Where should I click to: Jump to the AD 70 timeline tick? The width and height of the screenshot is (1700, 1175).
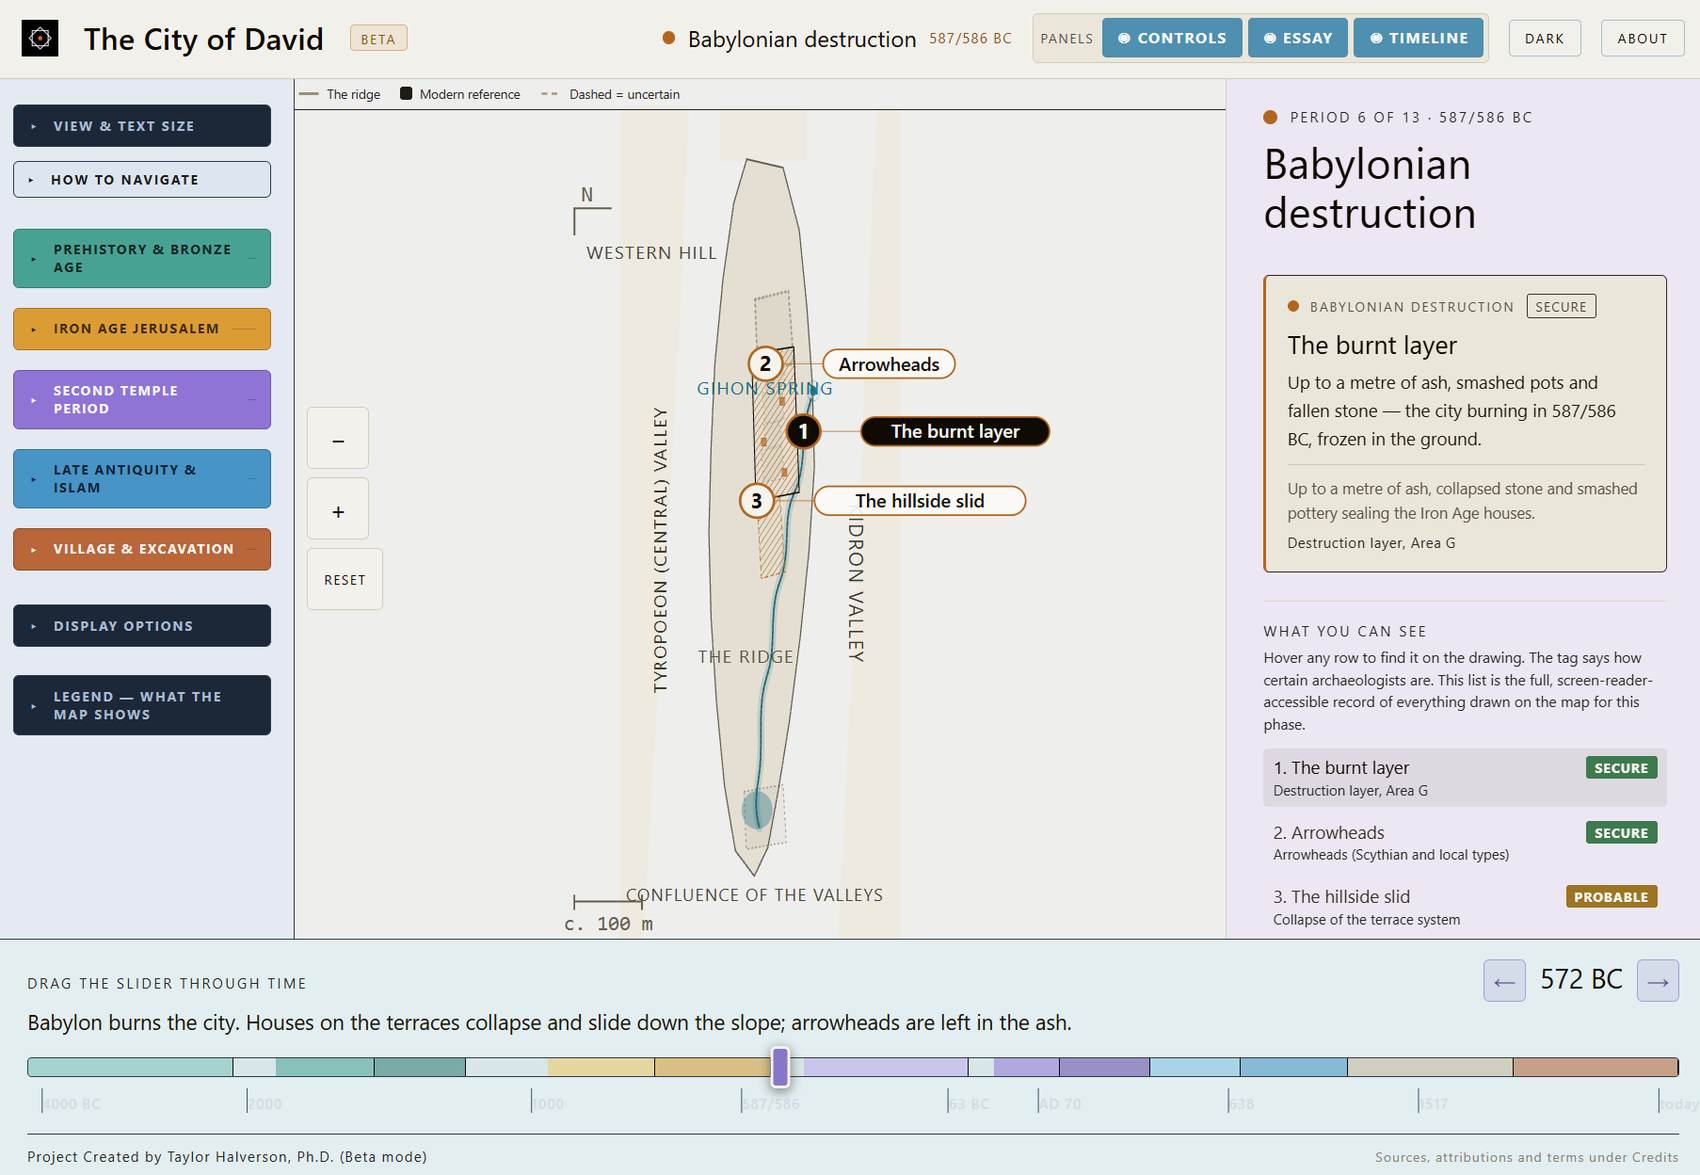point(1060,1104)
